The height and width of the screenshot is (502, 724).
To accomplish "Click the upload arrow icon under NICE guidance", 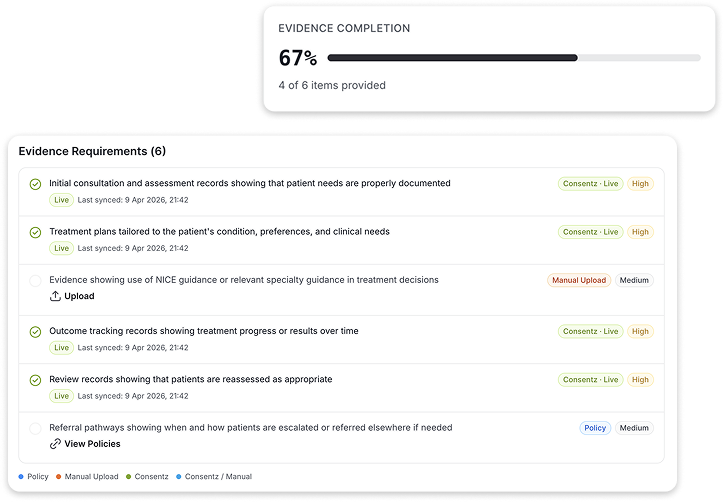I will point(56,296).
